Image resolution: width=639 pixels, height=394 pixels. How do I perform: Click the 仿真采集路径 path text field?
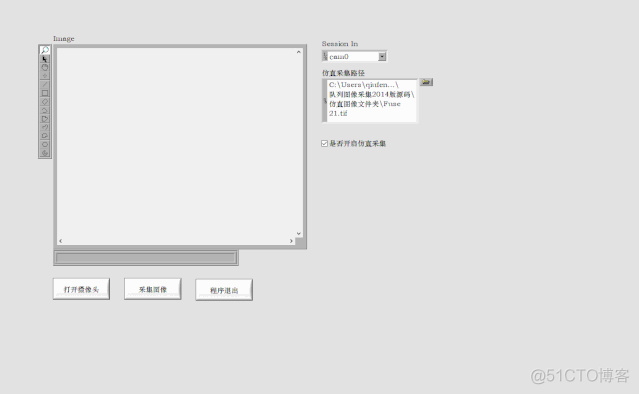pyautogui.click(x=372, y=100)
